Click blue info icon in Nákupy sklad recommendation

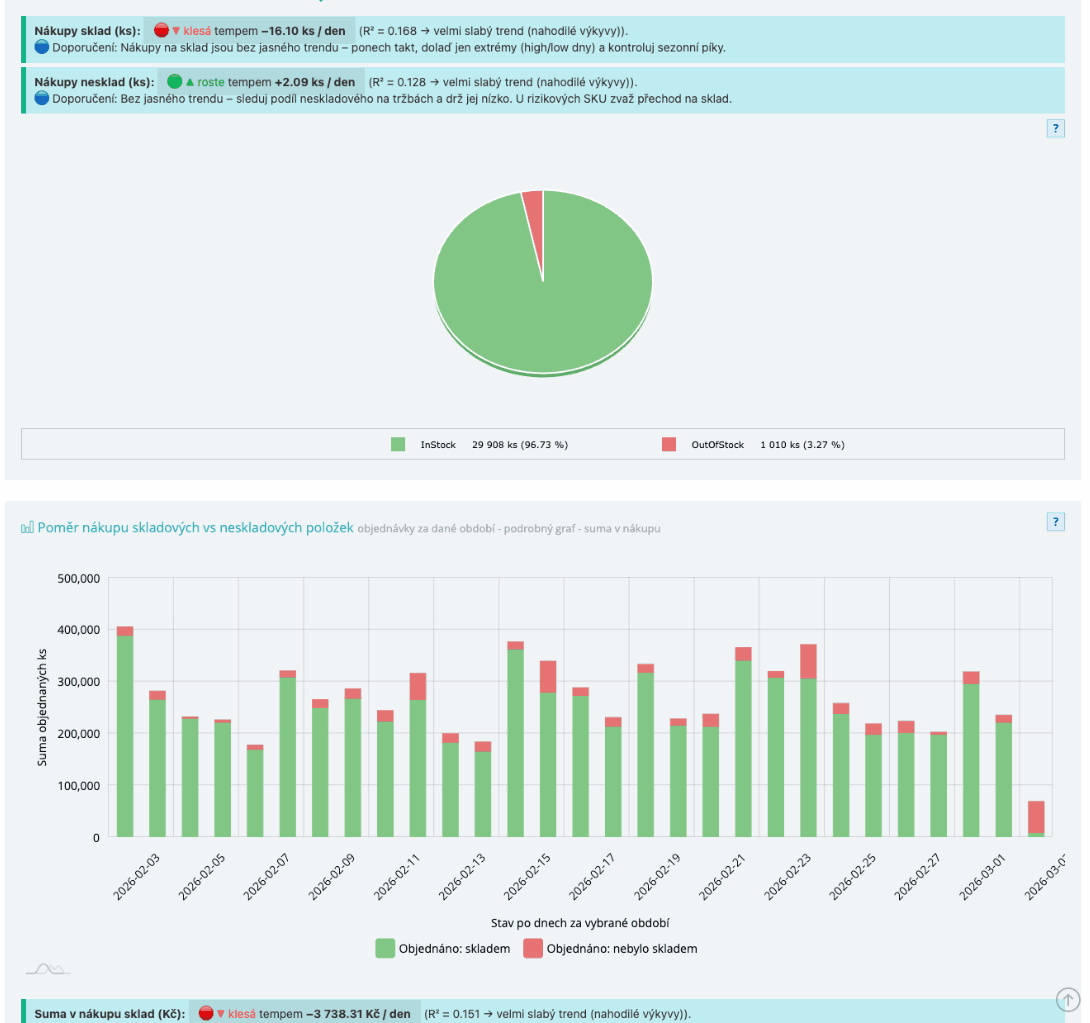[42, 47]
